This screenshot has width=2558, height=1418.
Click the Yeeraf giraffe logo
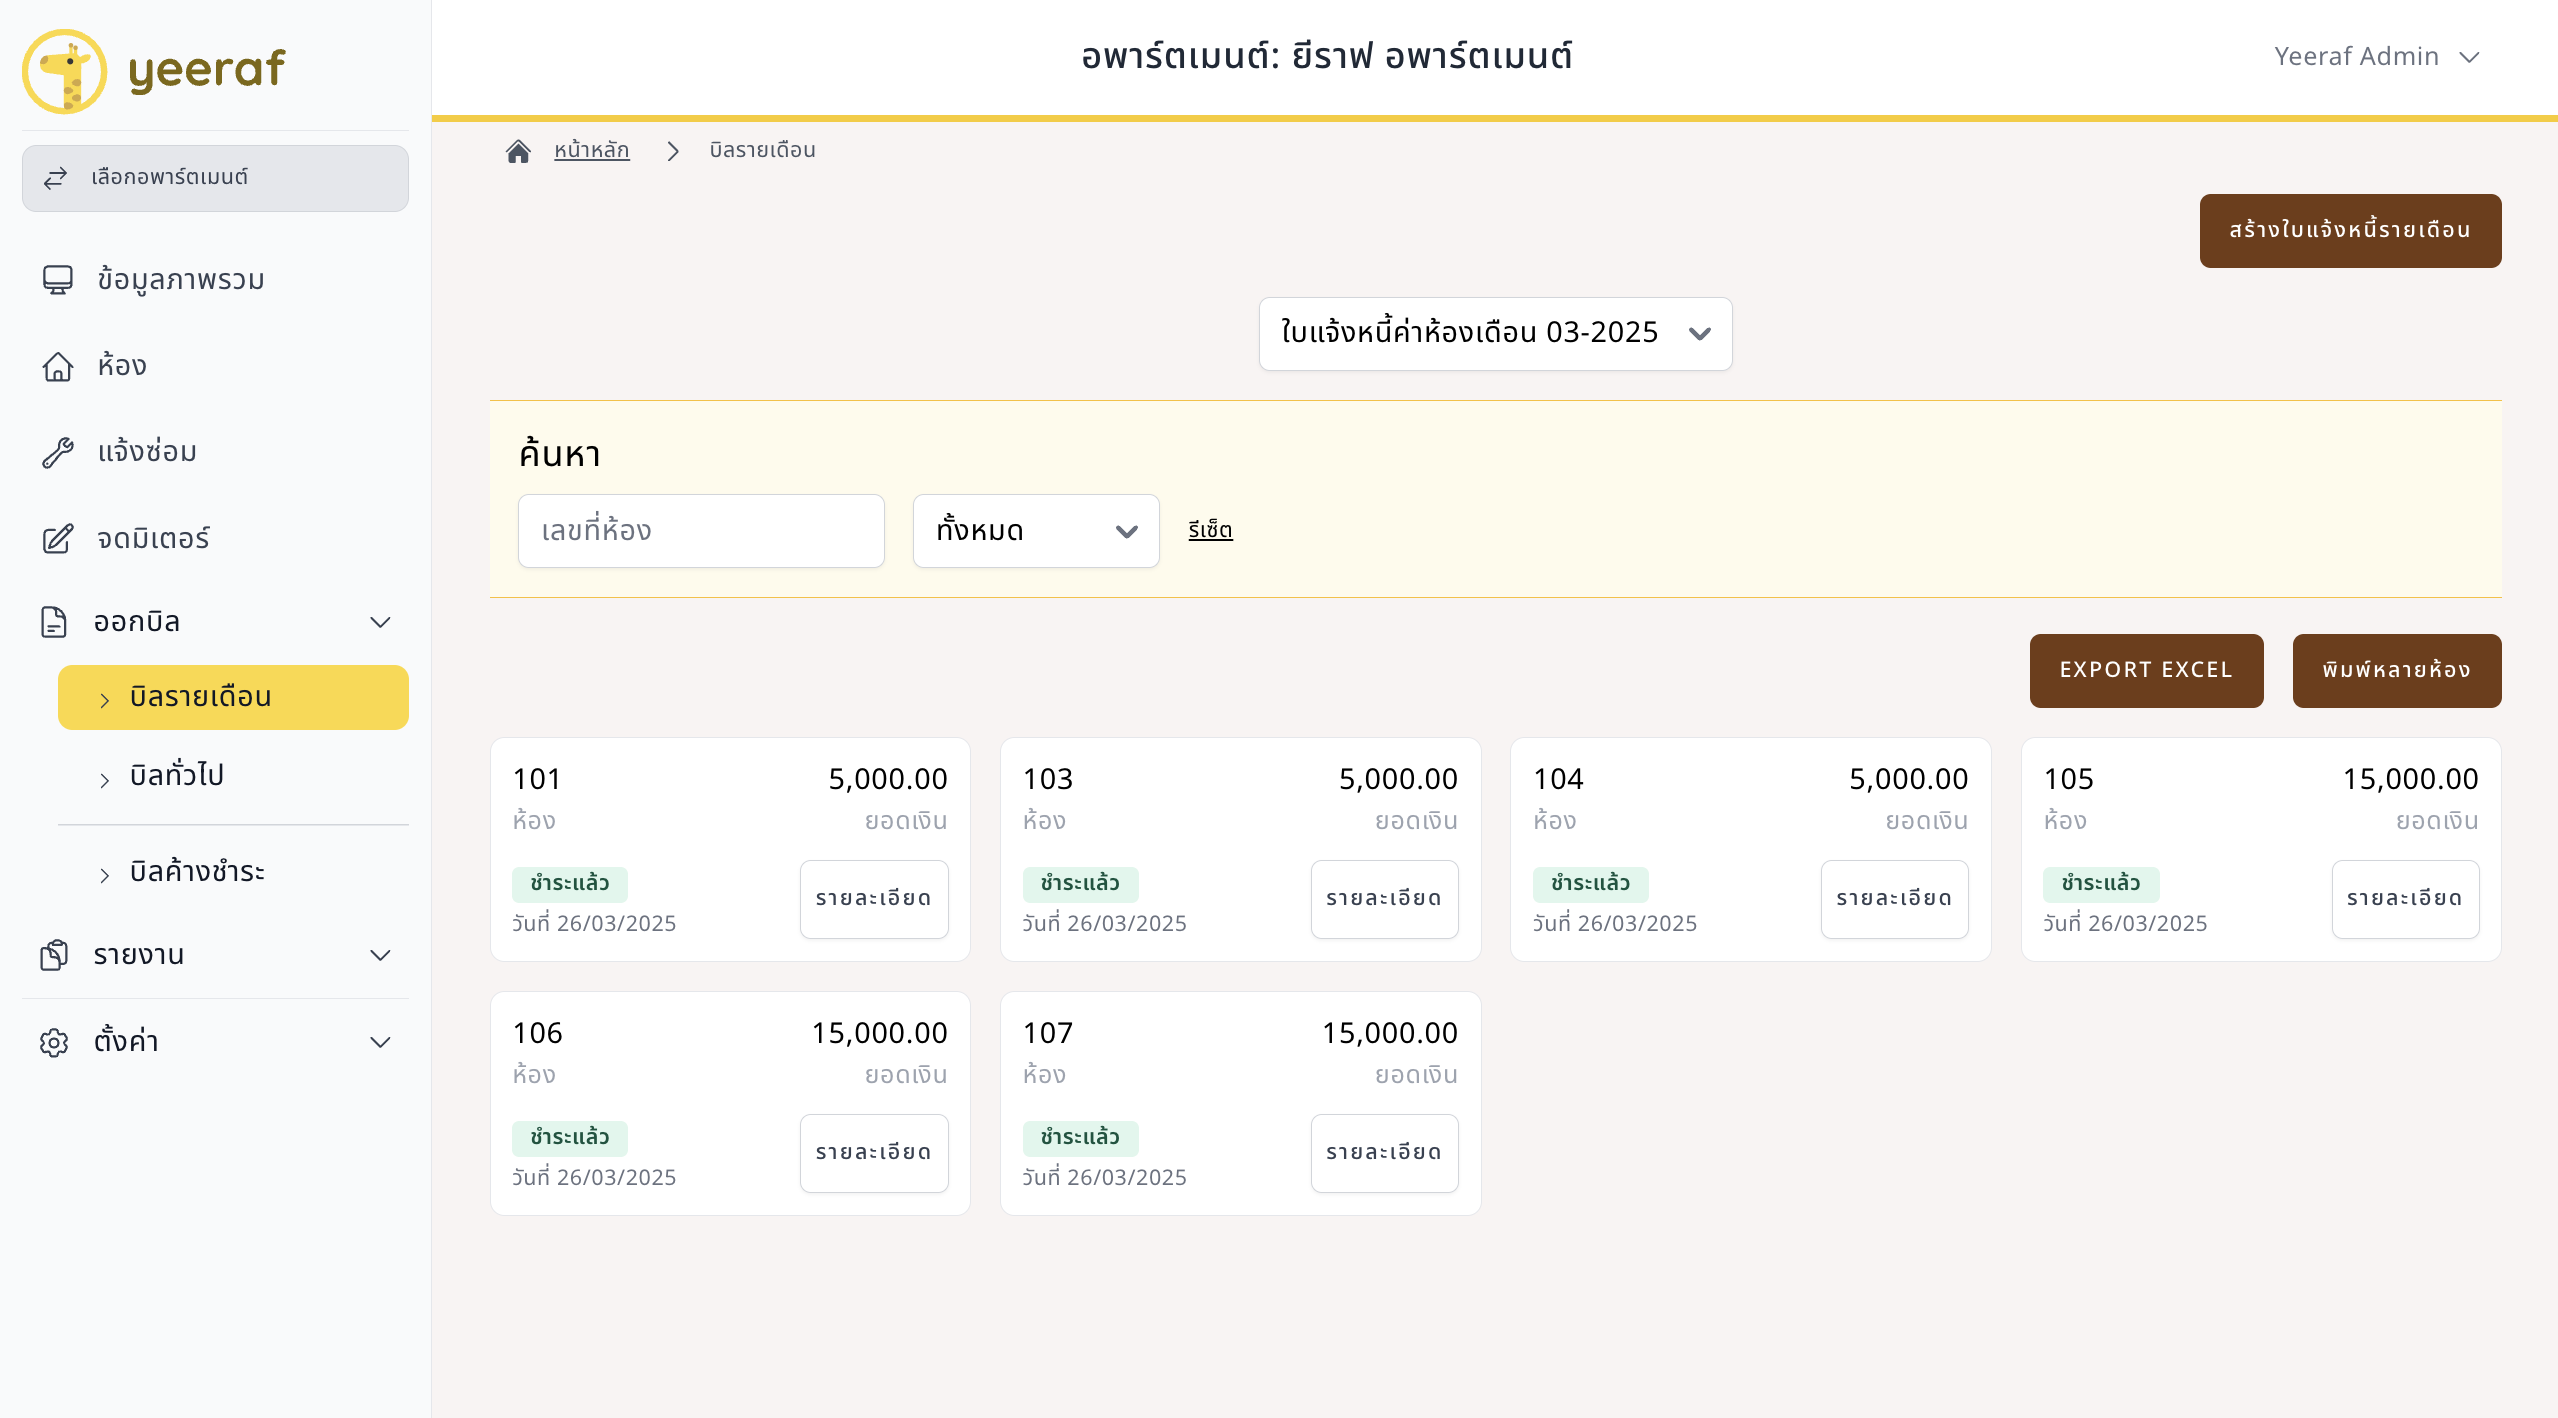click(x=65, y=71)
